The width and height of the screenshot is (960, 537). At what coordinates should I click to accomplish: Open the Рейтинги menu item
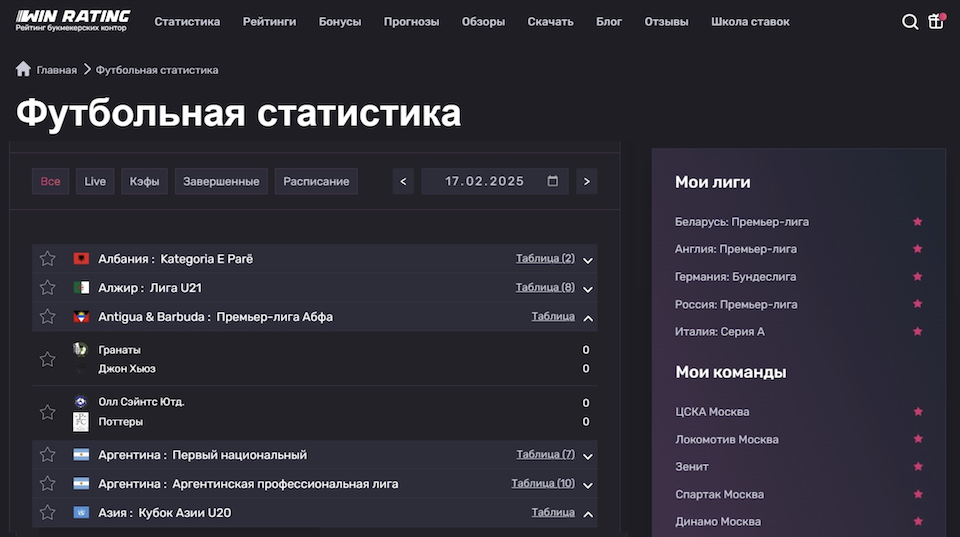(269, 22)
